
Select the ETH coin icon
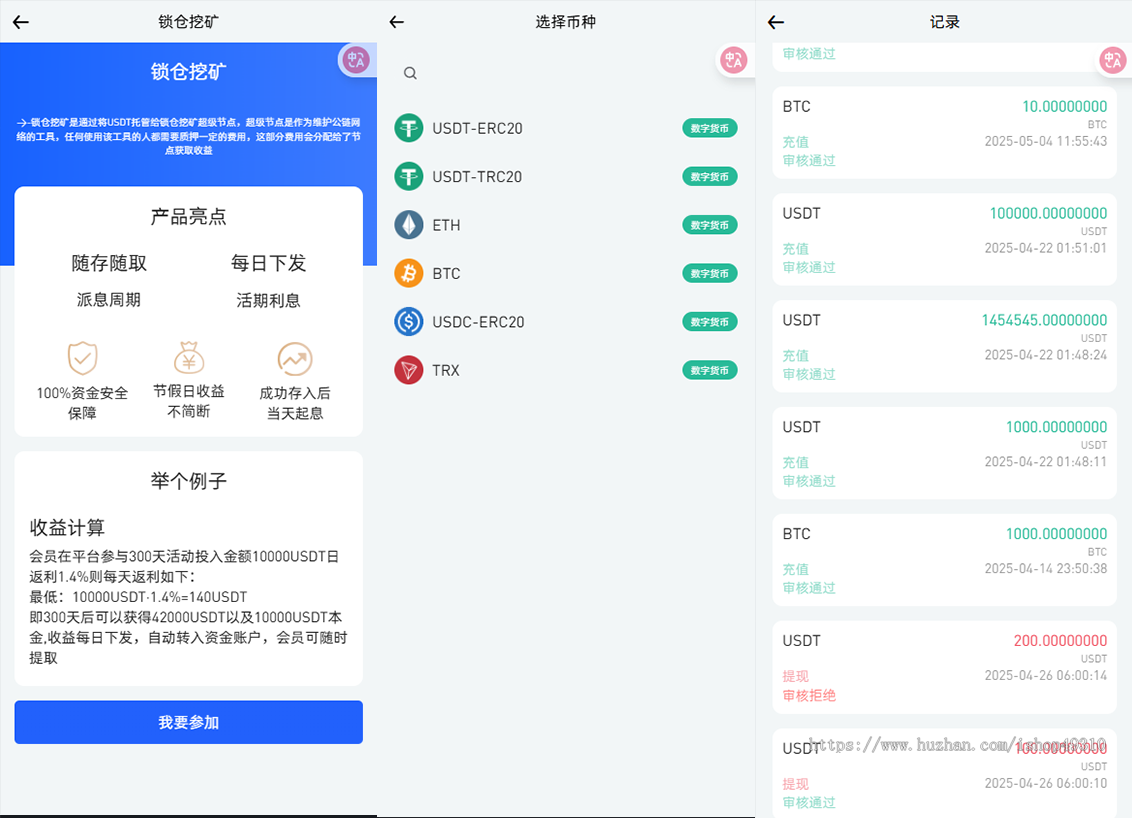[409, 225]
